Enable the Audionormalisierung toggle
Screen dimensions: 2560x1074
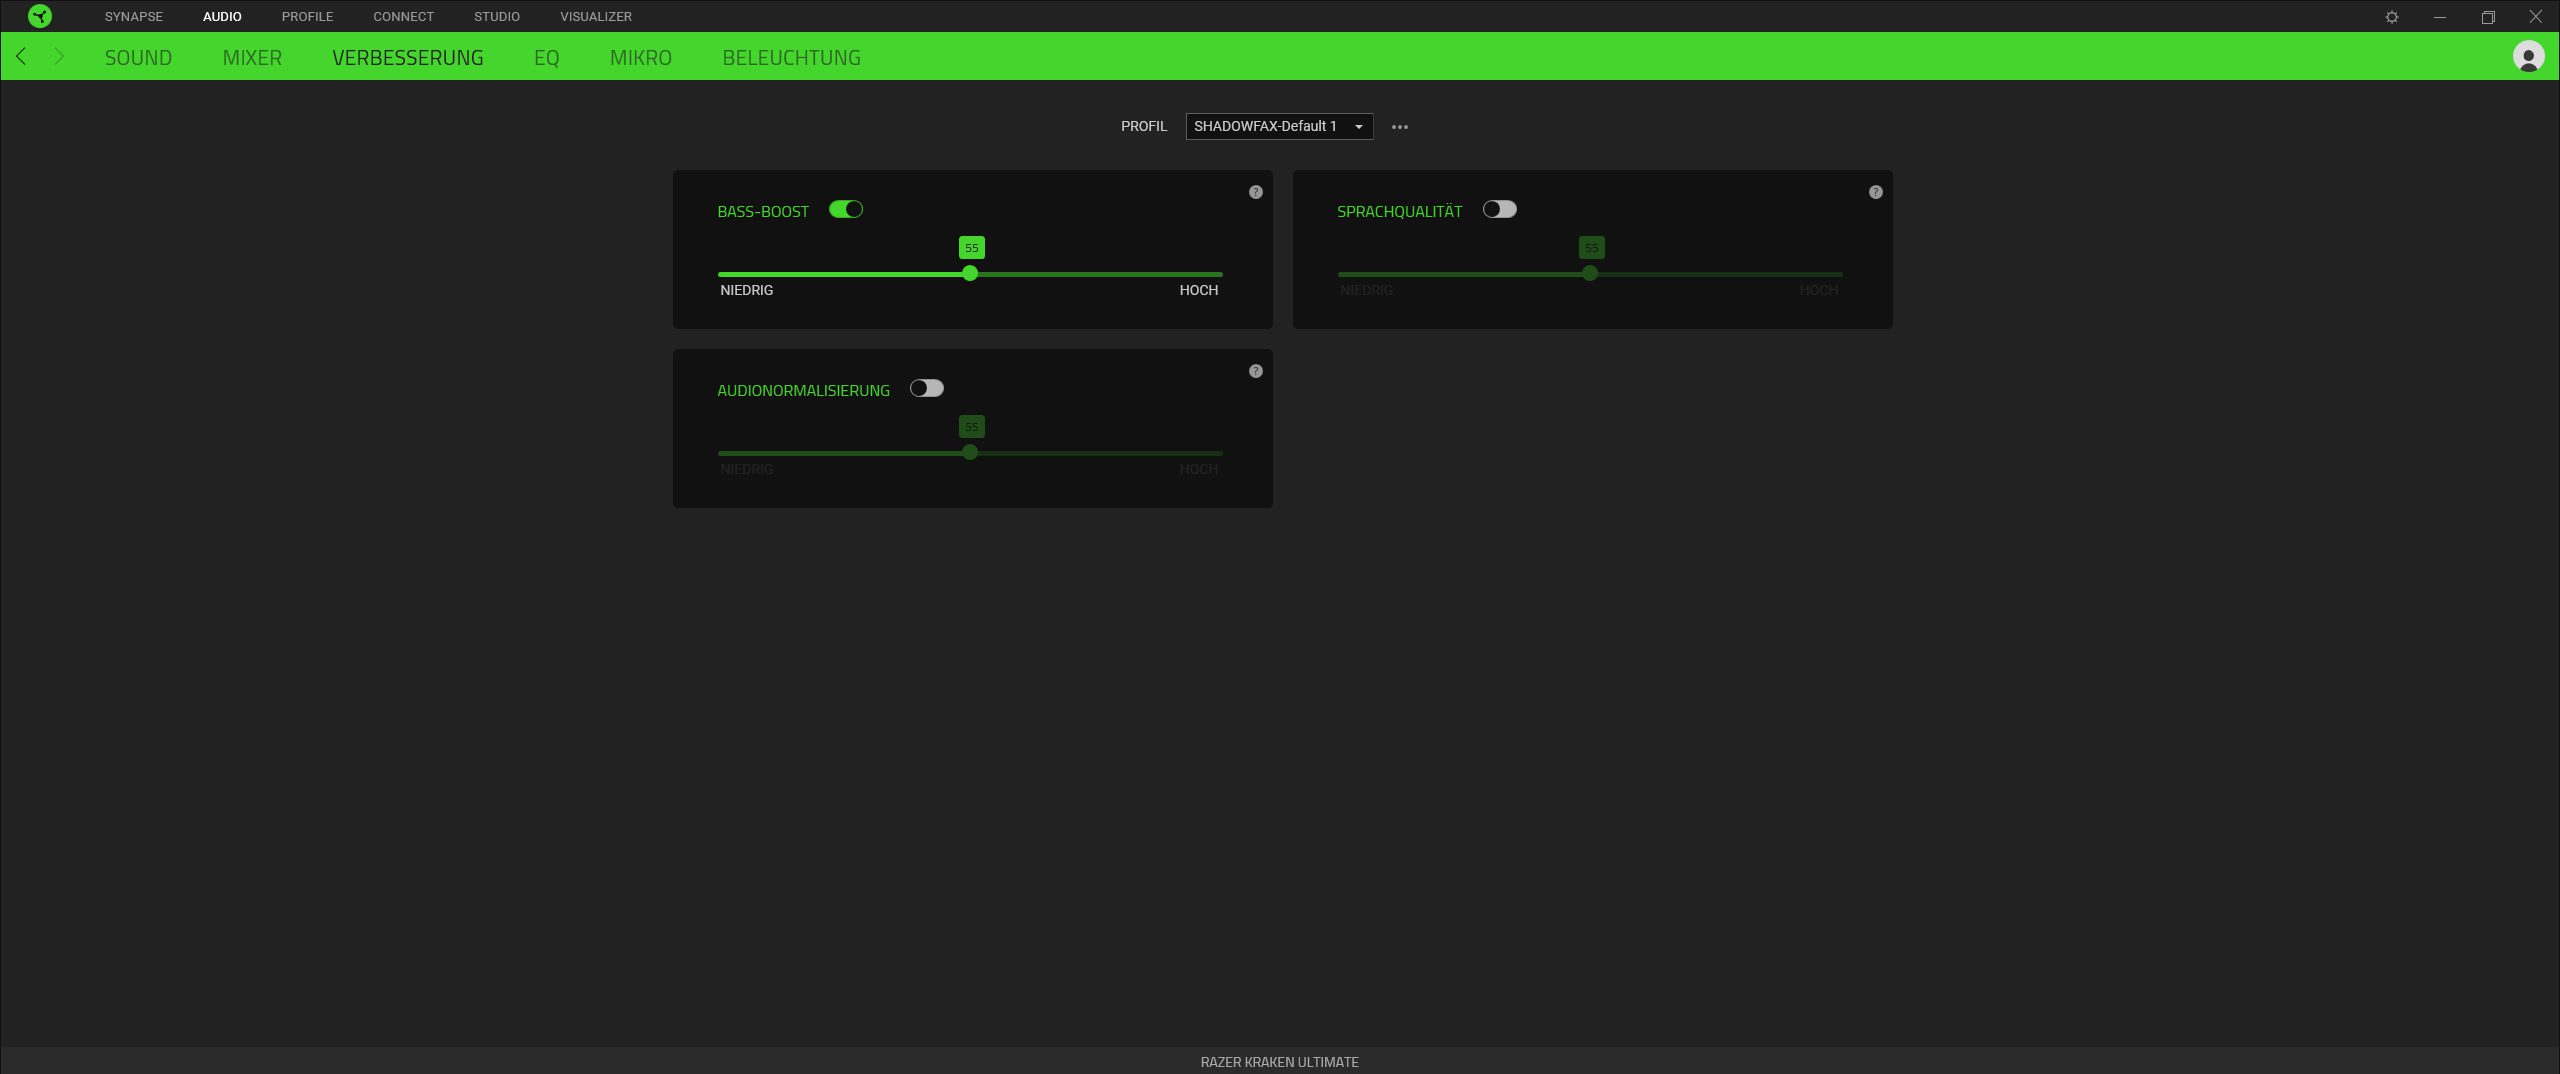coord(926,389)
